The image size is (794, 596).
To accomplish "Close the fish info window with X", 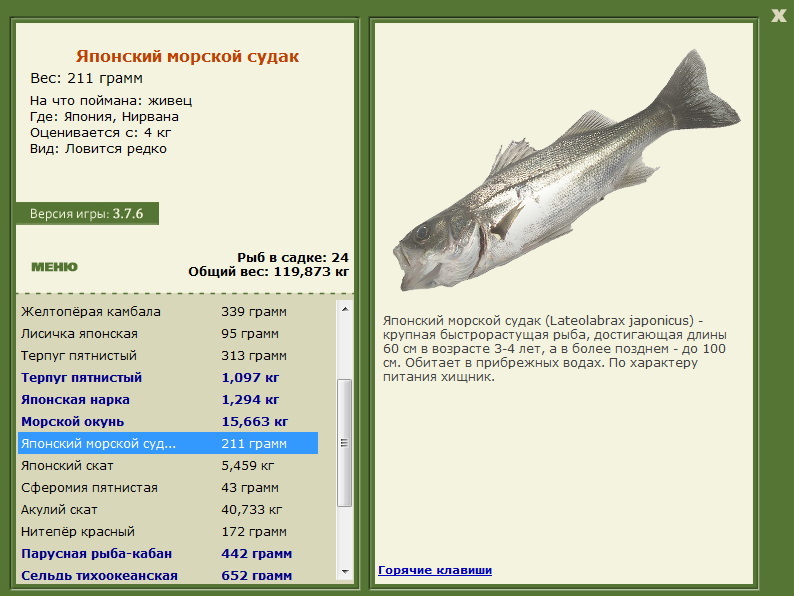I will click(x=778, y=16).
